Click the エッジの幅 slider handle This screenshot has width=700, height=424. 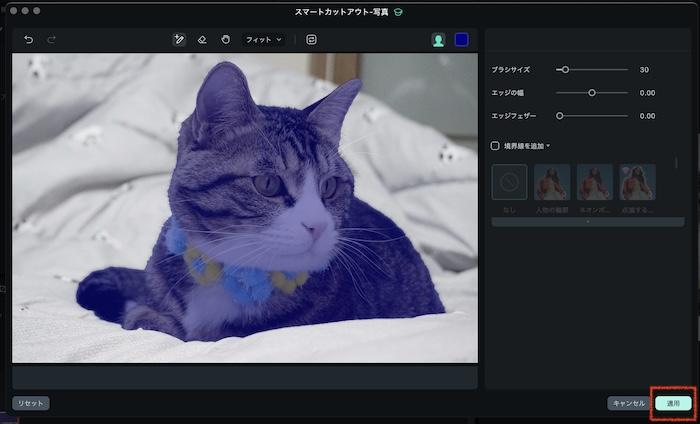[592, 93]
